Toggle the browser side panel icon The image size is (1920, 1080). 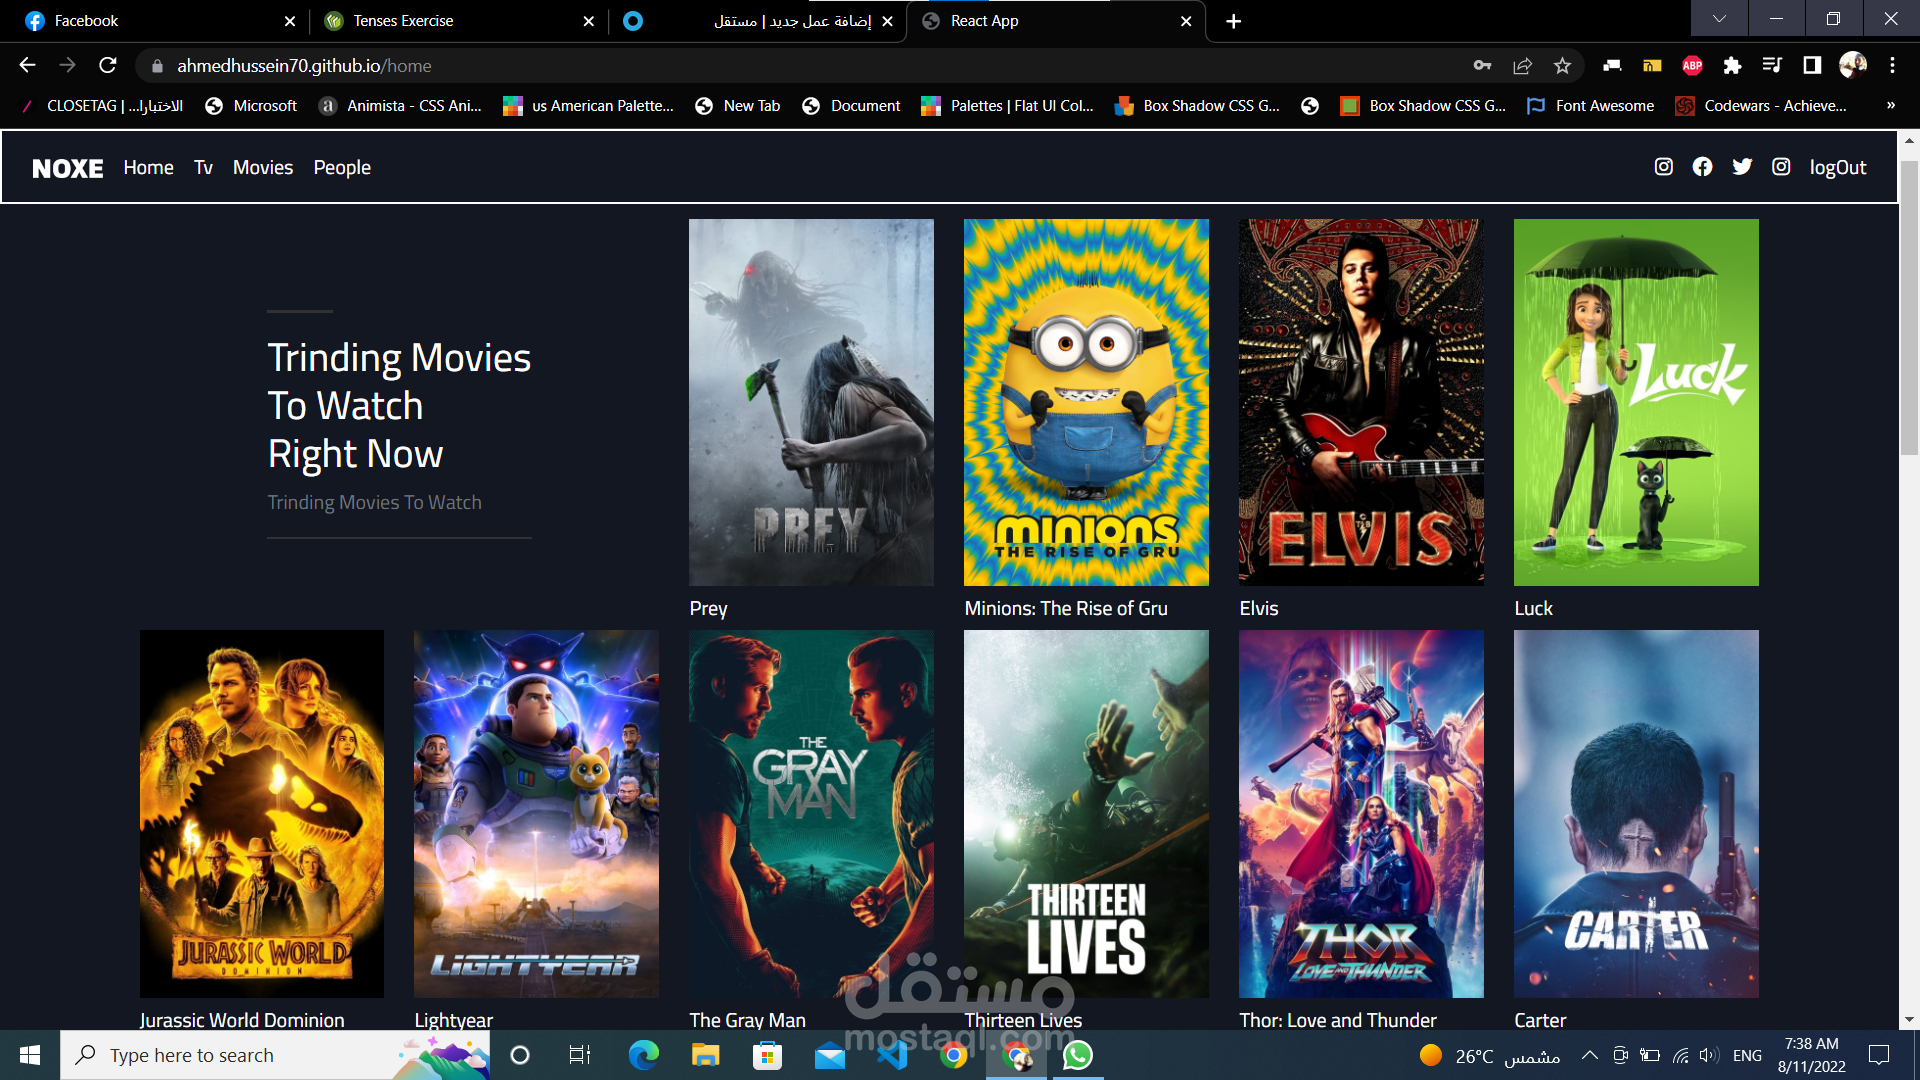[1811, 66]
